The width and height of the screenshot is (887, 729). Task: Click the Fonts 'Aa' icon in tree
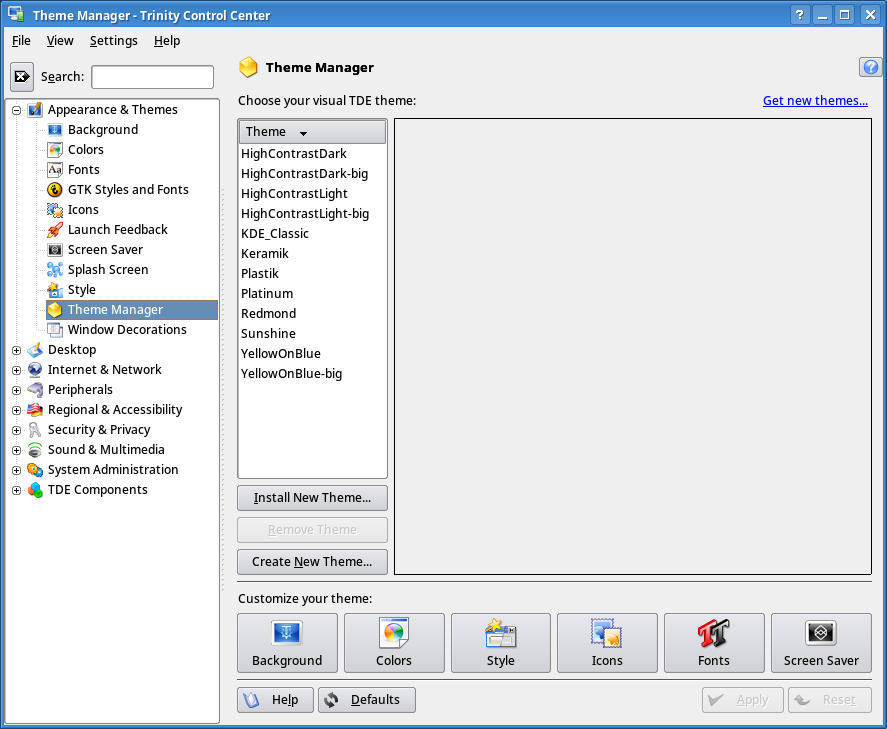point(55,170)
